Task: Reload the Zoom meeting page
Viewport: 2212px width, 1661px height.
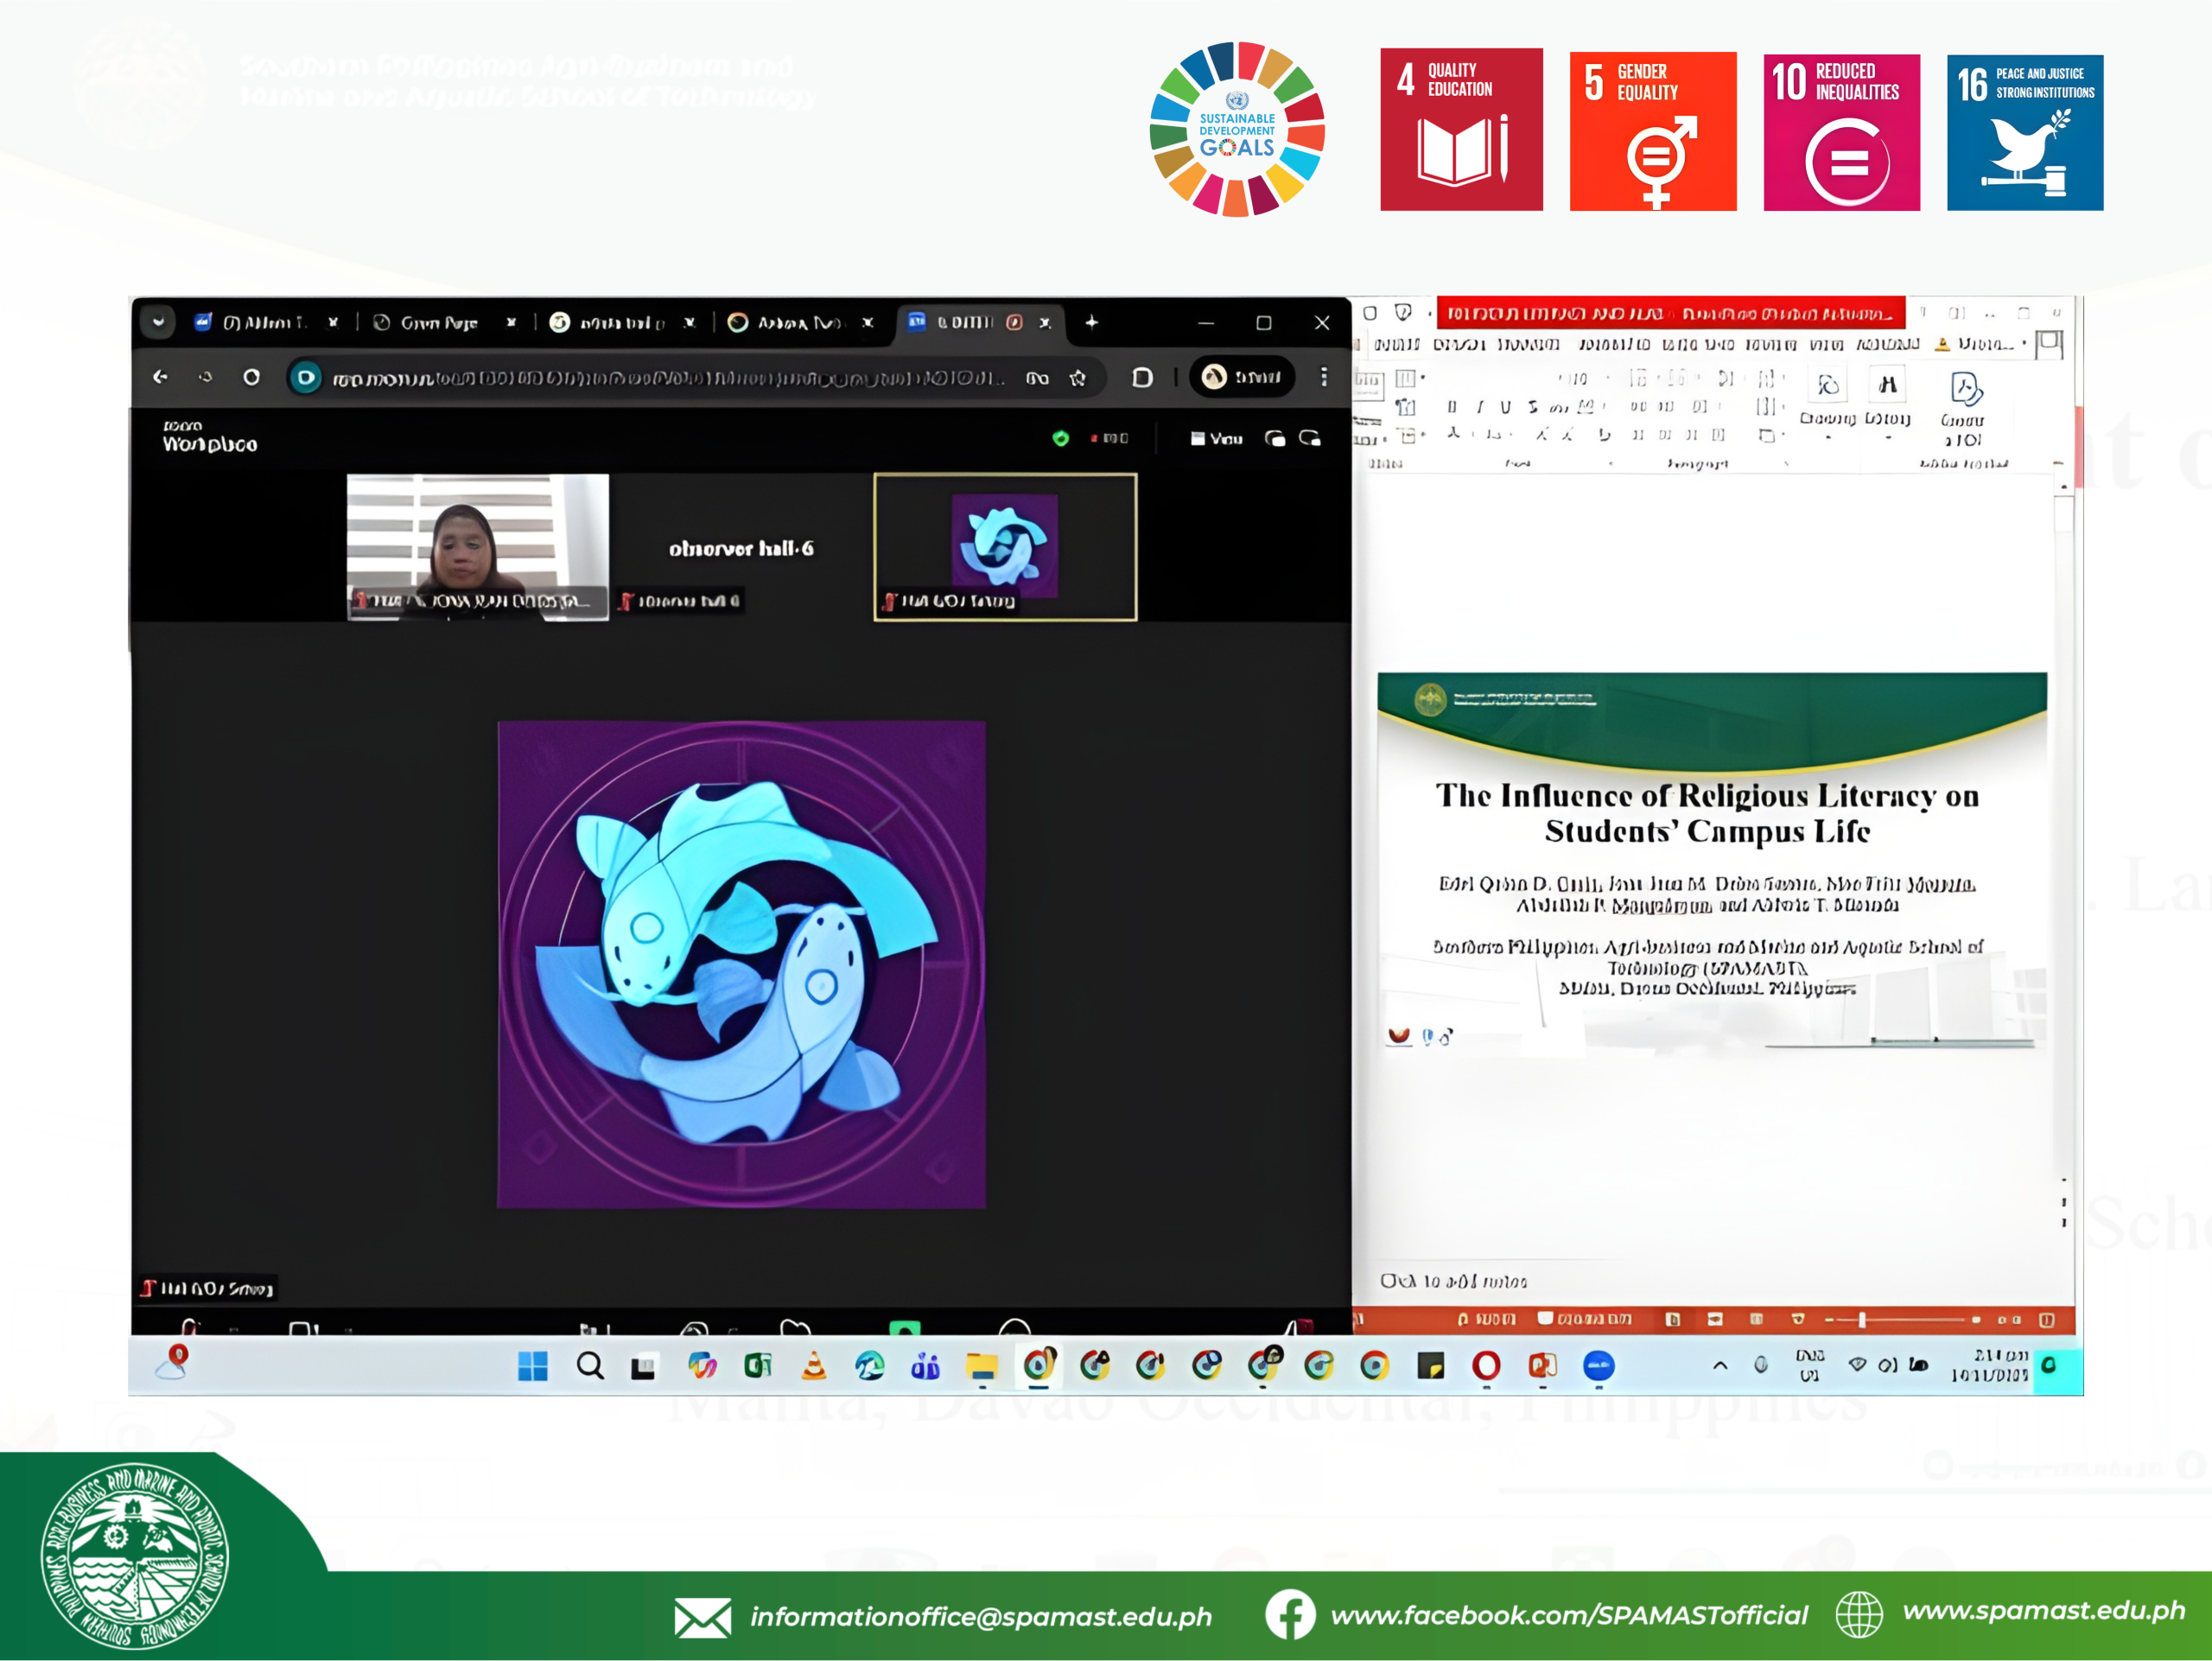Action: click(x=251, y=377)
